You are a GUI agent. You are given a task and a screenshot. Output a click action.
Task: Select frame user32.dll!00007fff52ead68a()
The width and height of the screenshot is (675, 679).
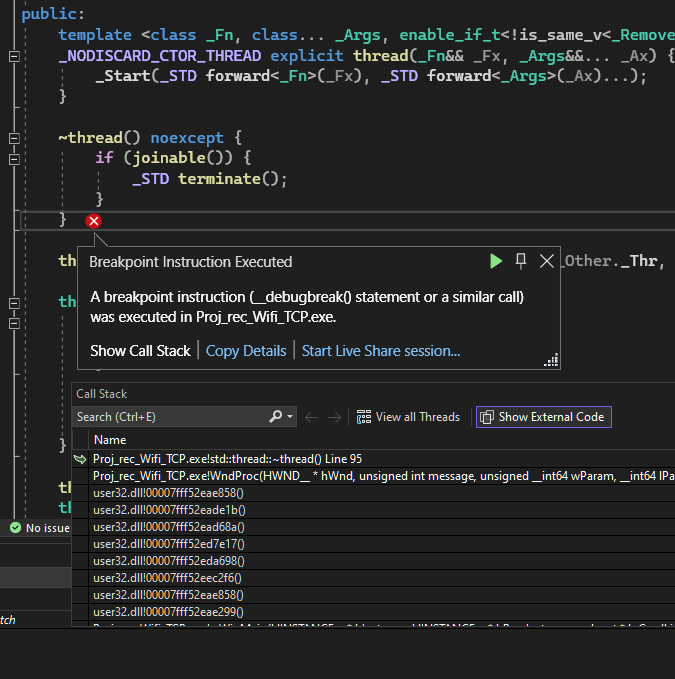(373, 527)
